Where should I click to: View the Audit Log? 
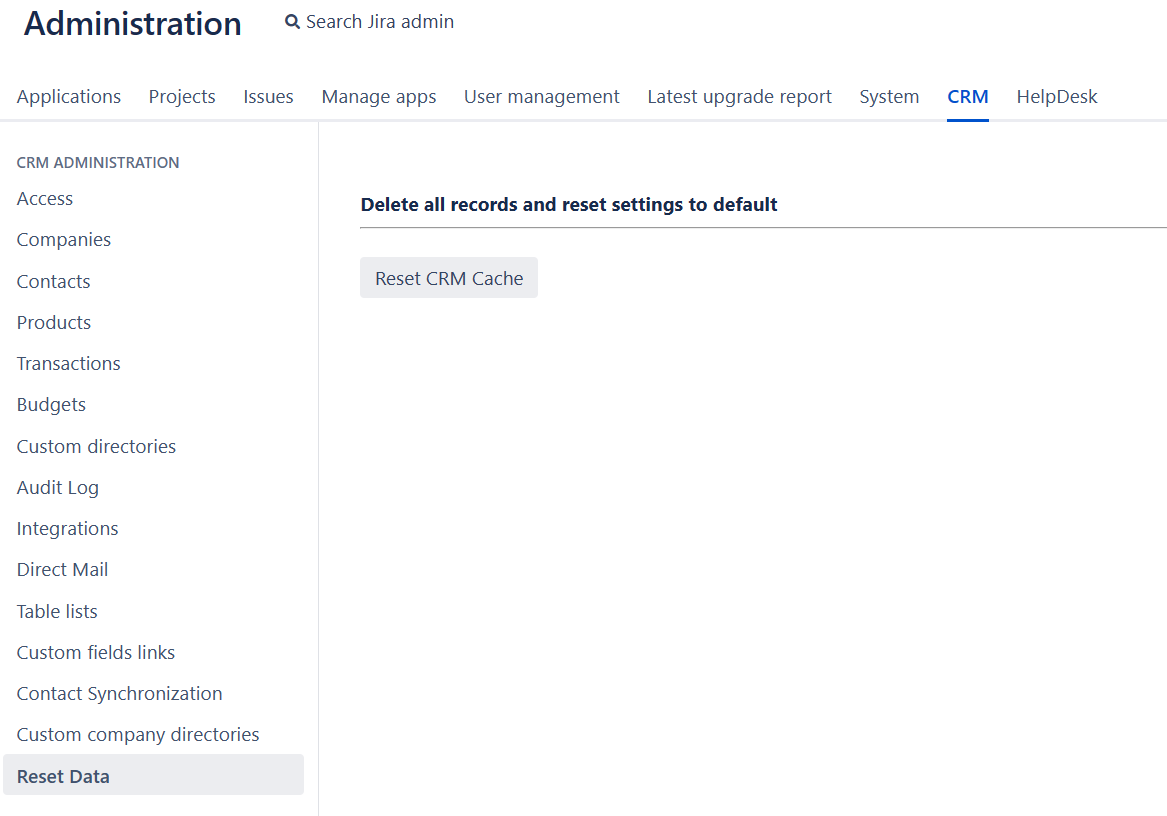click(x=58, y=488)
